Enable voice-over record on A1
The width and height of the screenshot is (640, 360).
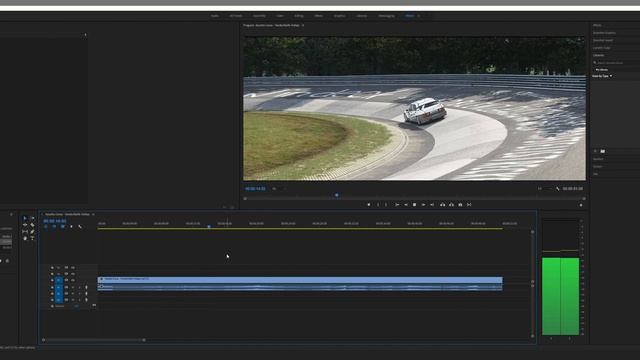click(86, 287)
